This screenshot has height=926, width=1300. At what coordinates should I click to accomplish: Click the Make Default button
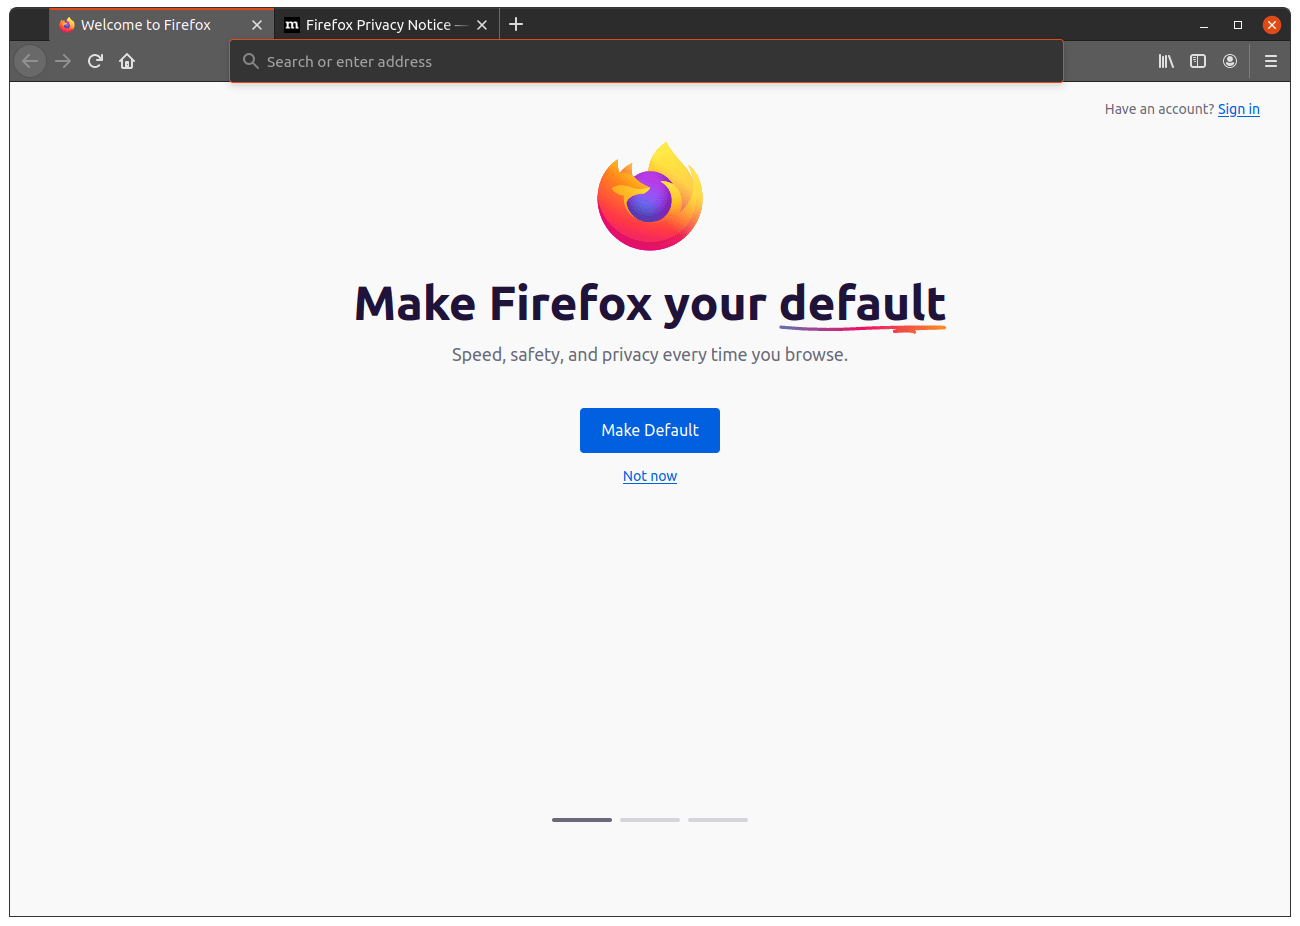(x=650, y=430)
